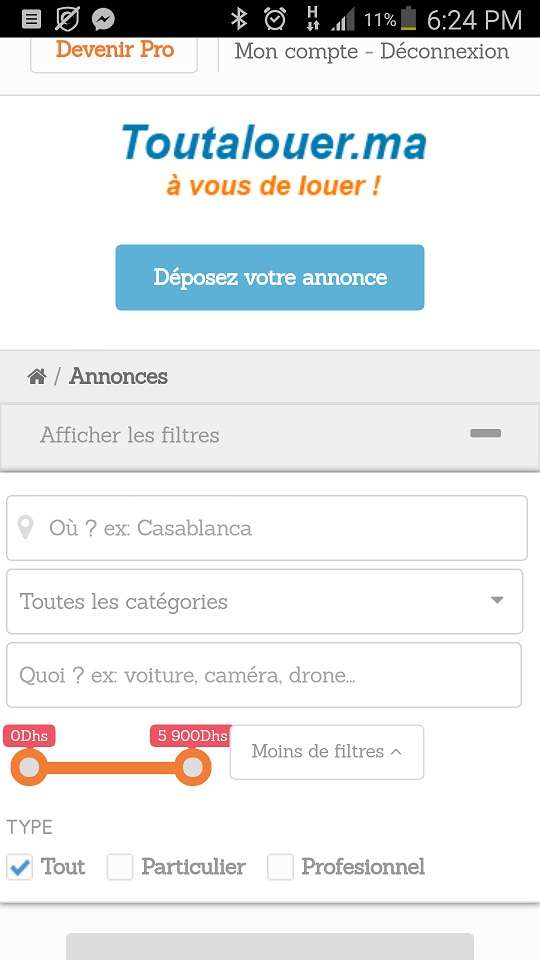This screenshot has width=540, height=960.
Task: Check the Particulier checkbox
Action: tap(120, 867)
